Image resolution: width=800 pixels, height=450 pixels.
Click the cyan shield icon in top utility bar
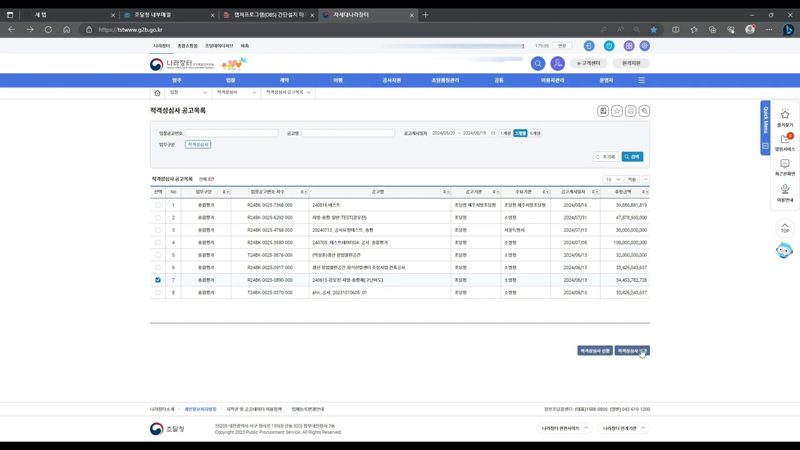coord(609,46)
